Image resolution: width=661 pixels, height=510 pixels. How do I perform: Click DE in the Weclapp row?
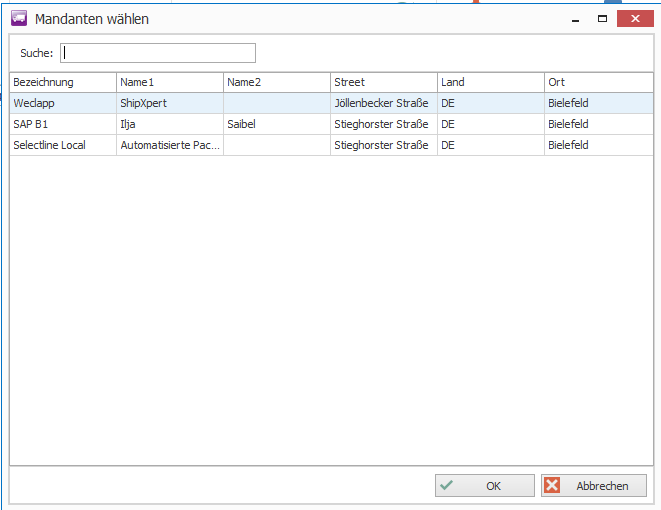click(491, 103)
